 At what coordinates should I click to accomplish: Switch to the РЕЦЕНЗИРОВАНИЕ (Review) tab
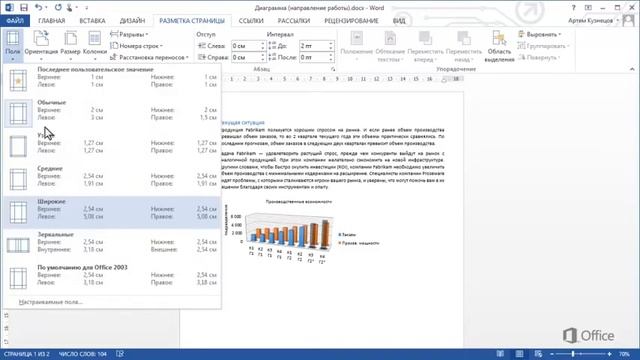tap(351, 20)
